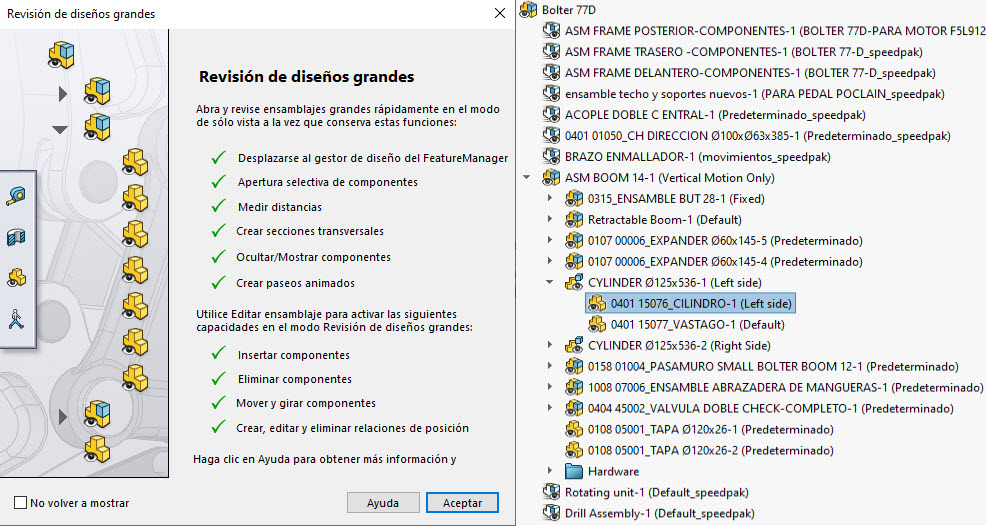Image resolution: width=986 pixels, height=526 pixels.
Task: Select Rotating unit-1 (Default_speedpak) row
Action: [646, 493]
